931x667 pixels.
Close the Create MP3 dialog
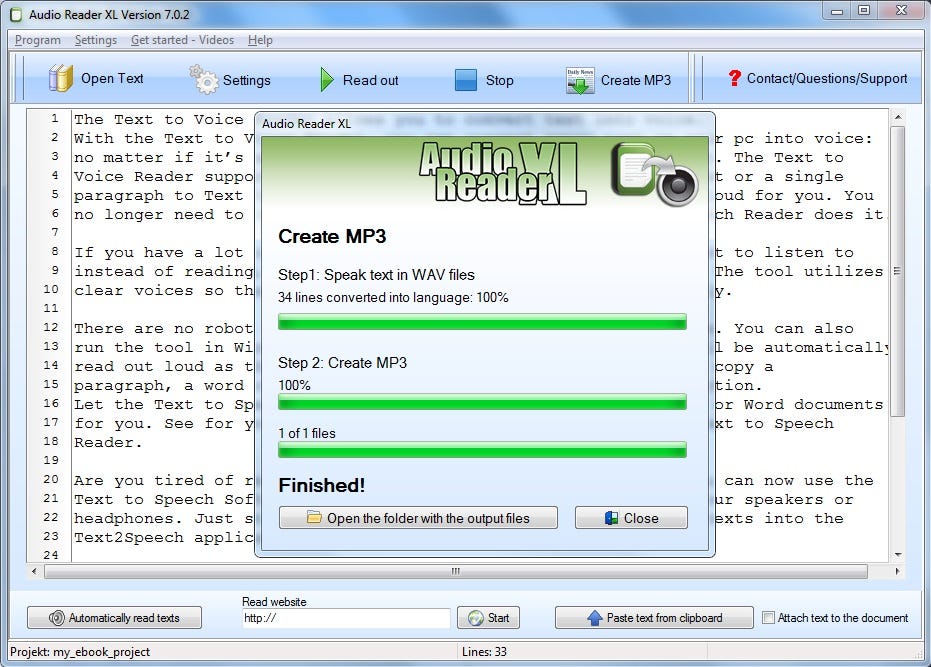click(631, 517)
